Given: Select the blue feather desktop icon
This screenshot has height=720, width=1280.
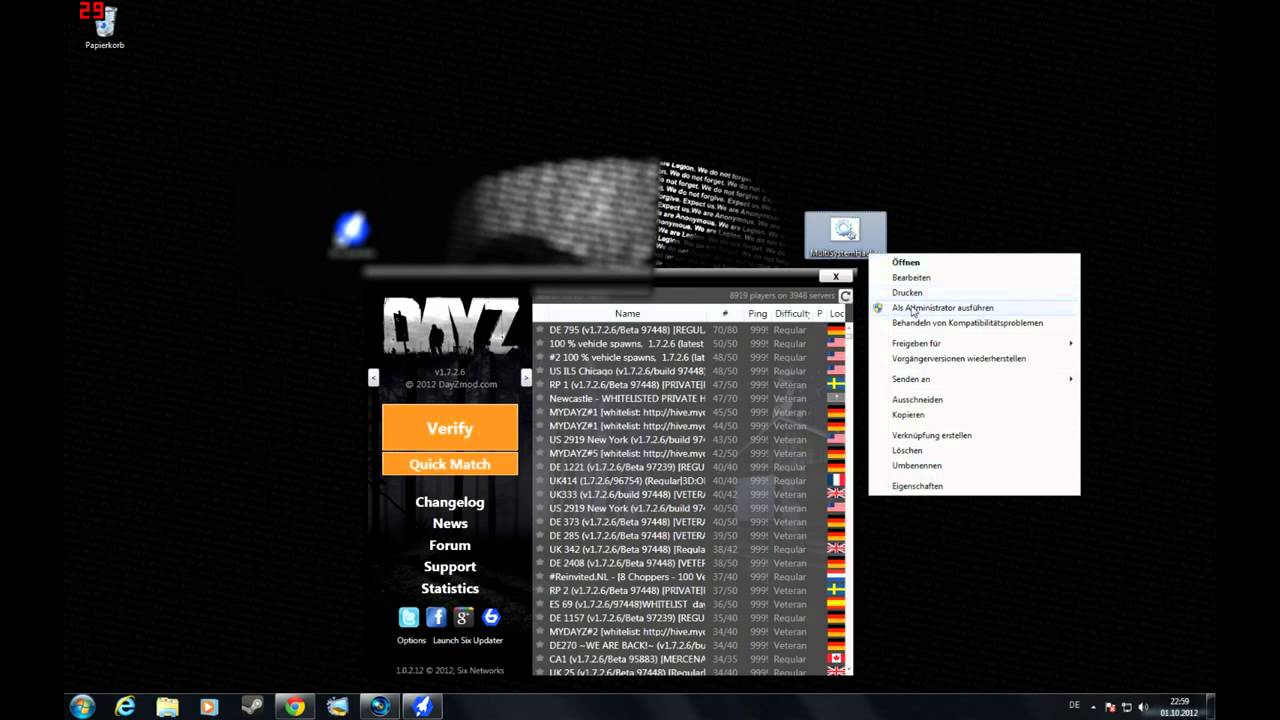Looking at the screenshot, I should point(350,233).
